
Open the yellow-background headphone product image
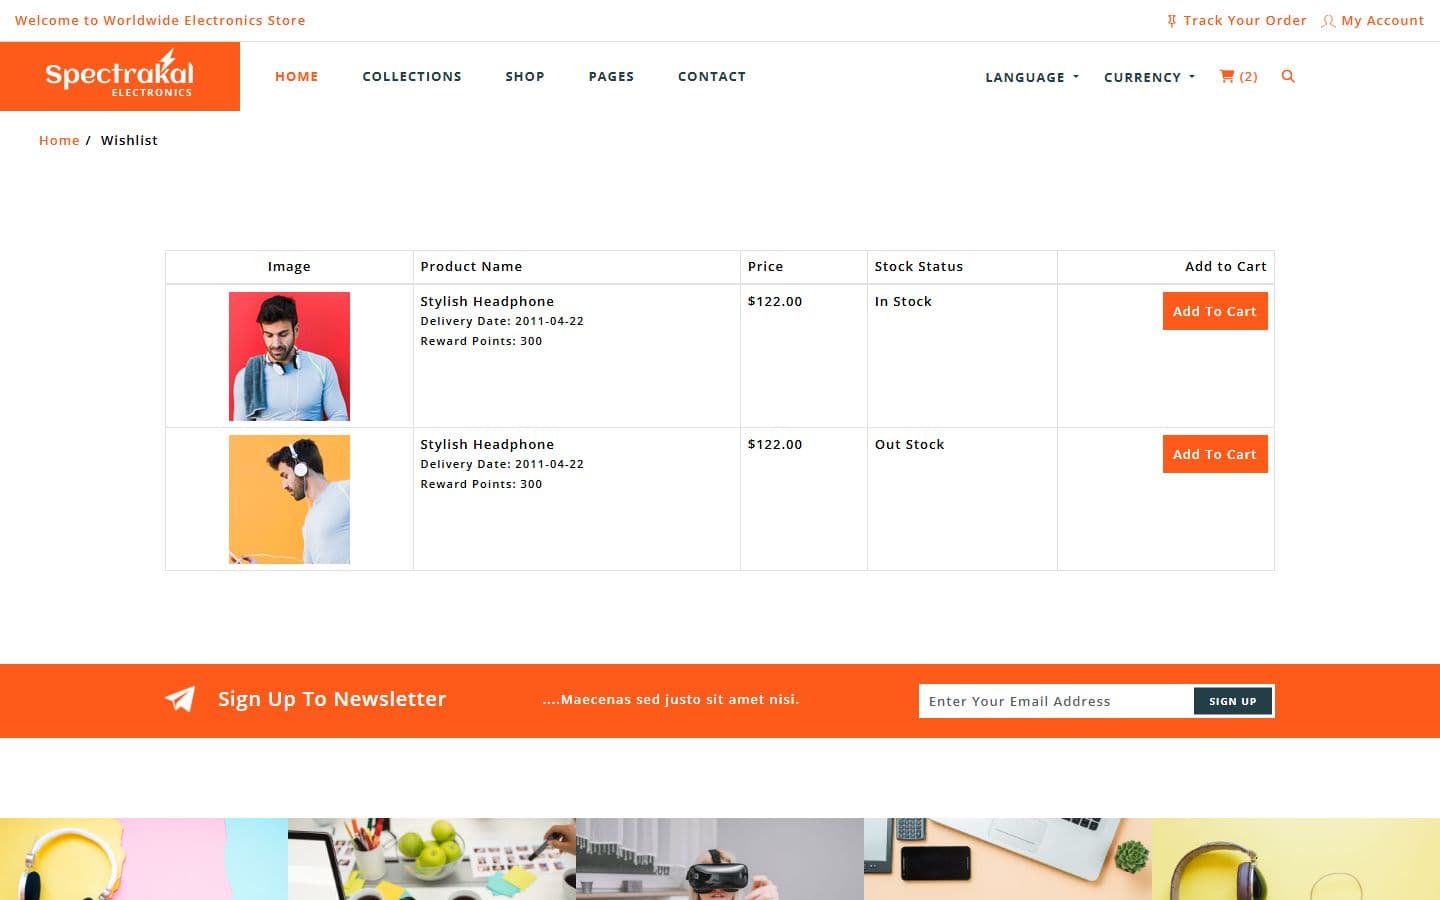click(x=289, y=499)
